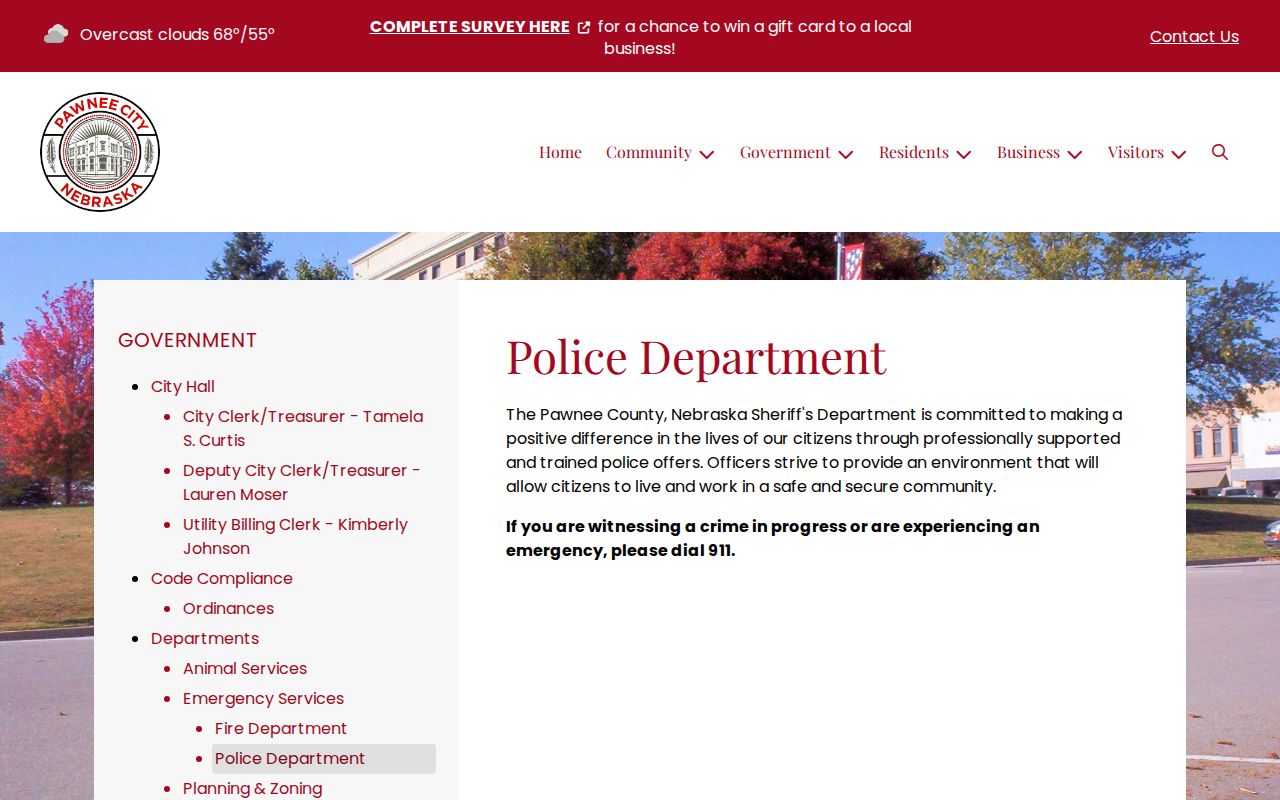1280x800 pixels.
Task: Open the Business menu item
Action: 1028,152
